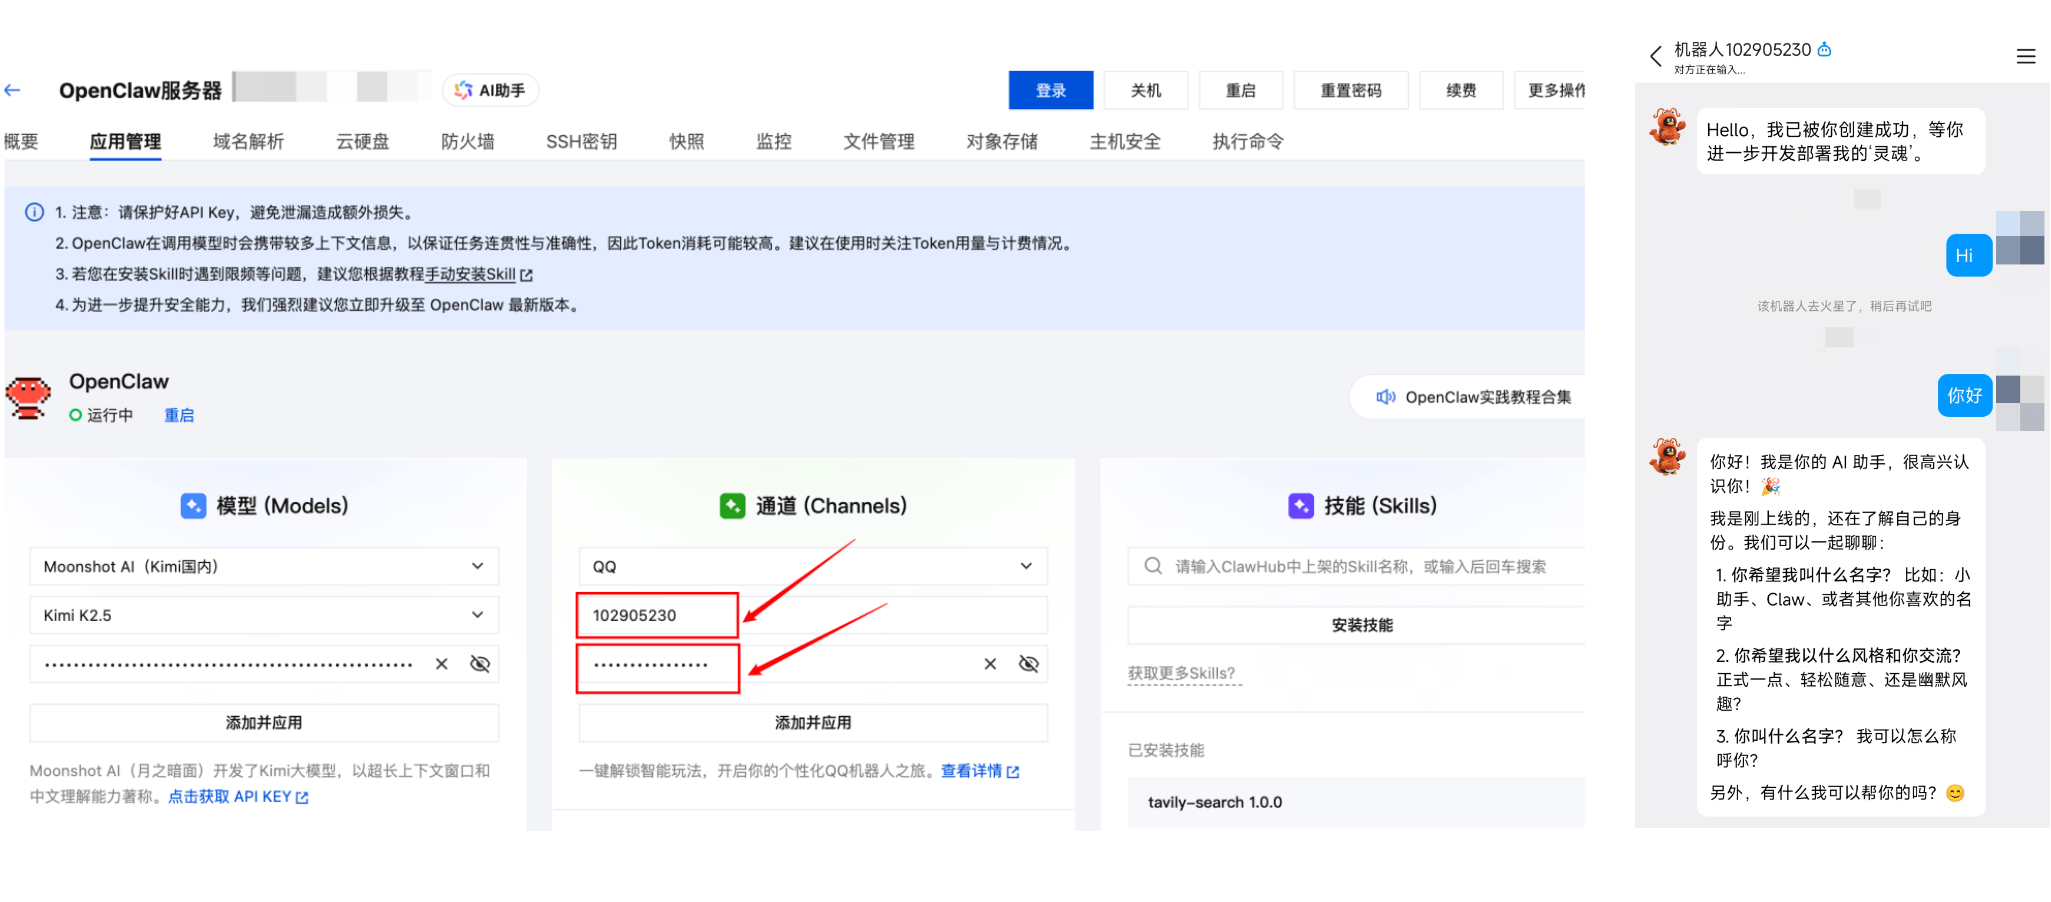The width and height of the screenshot is (2051, 902).
Task: Click the info icon in the notice banner
Action: click(x=34, y=212)
